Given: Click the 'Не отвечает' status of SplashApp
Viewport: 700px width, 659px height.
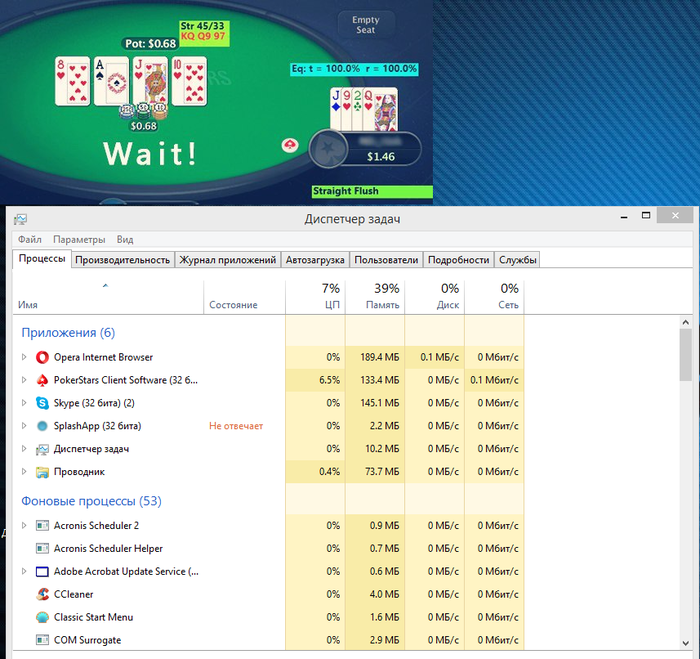Looking at the screenshot, I should [236, 426].
